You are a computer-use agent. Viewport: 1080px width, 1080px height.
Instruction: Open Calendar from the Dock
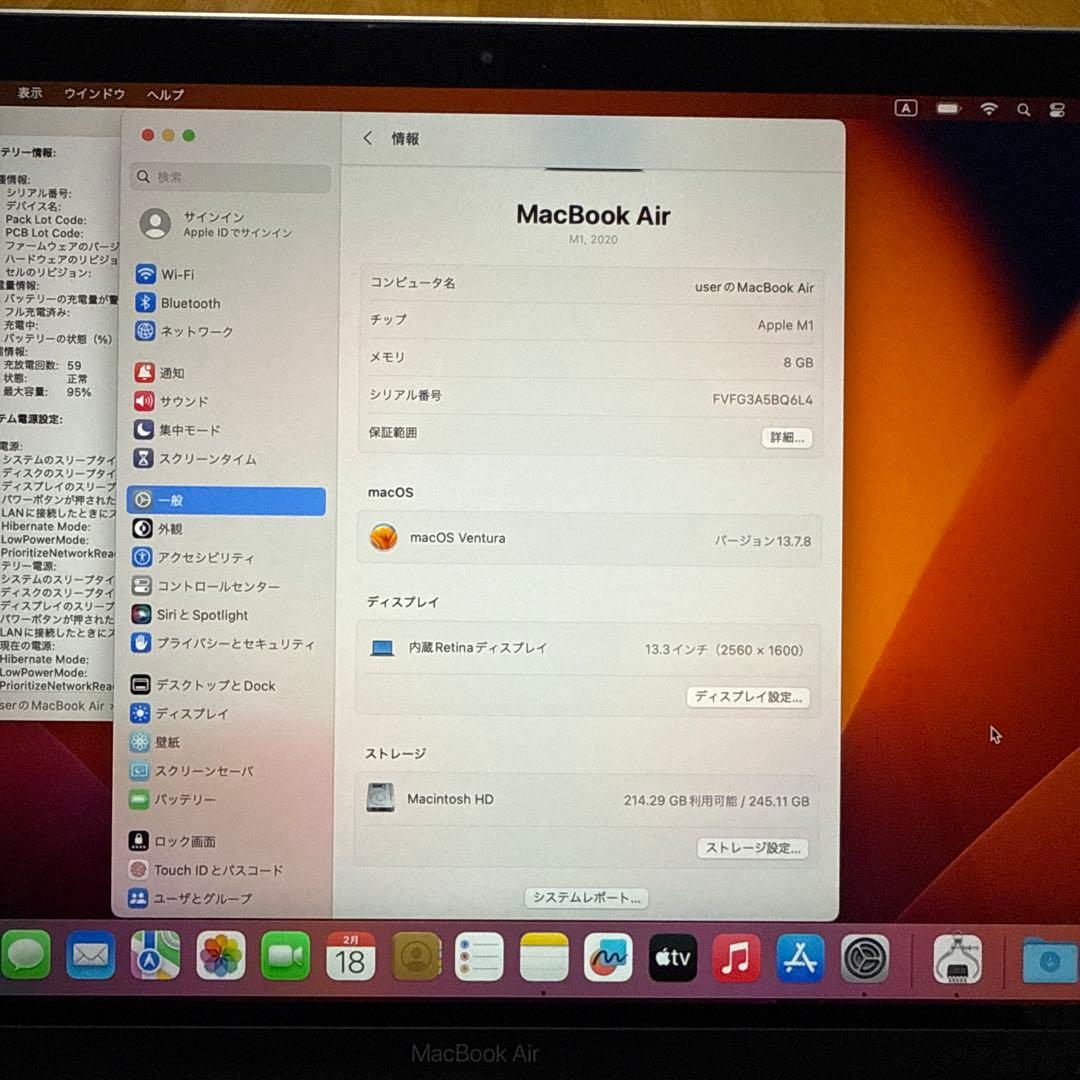351,956
